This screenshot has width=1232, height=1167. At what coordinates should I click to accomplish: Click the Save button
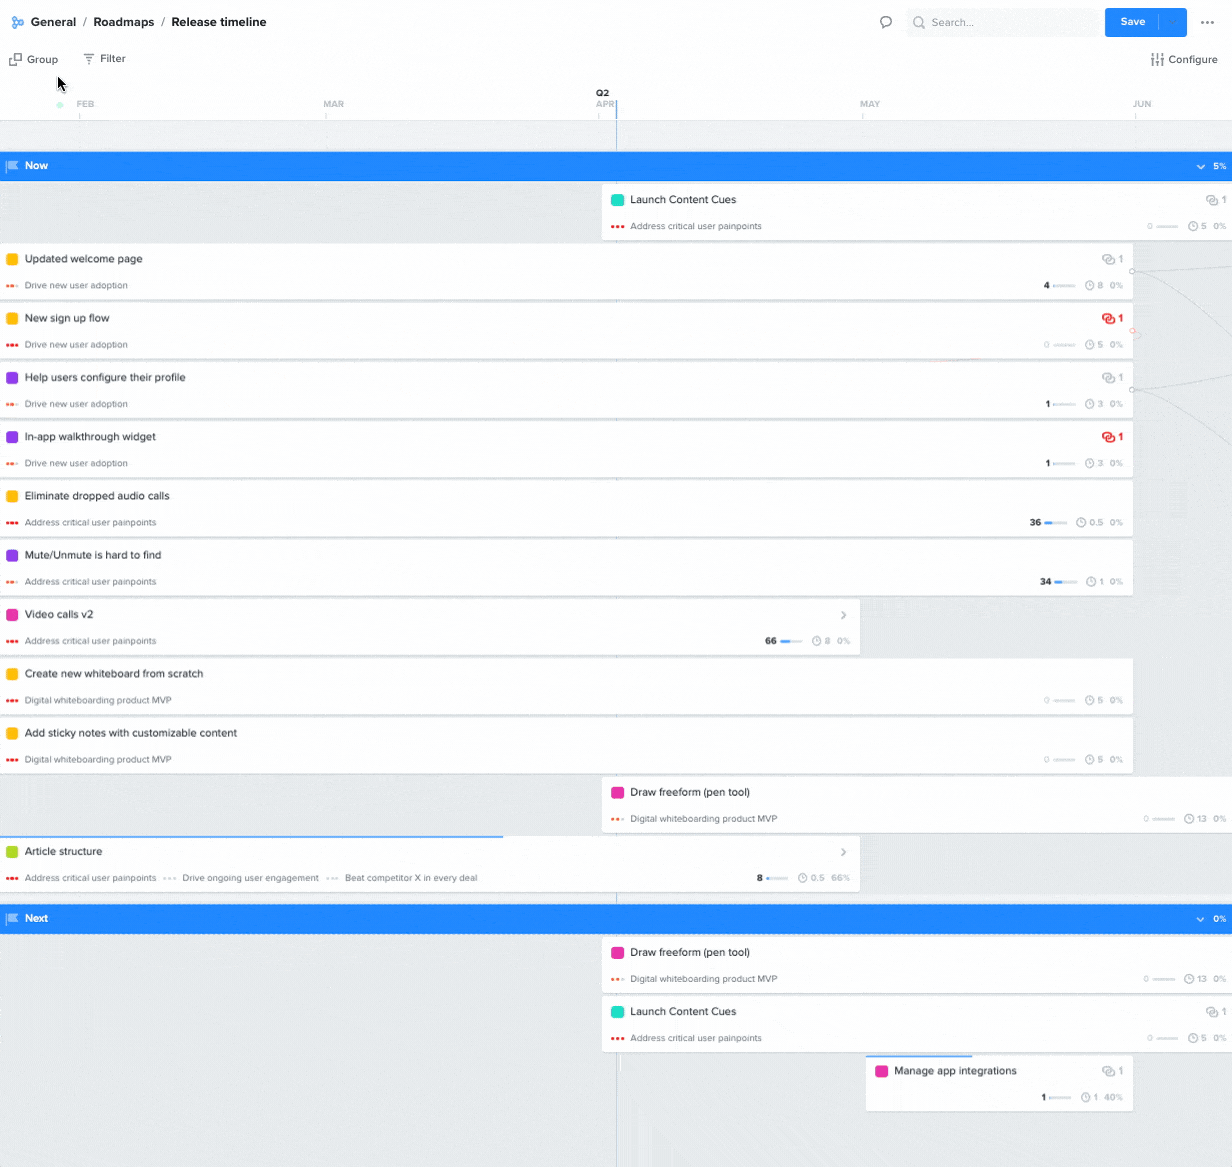[x=1133, y=22]
